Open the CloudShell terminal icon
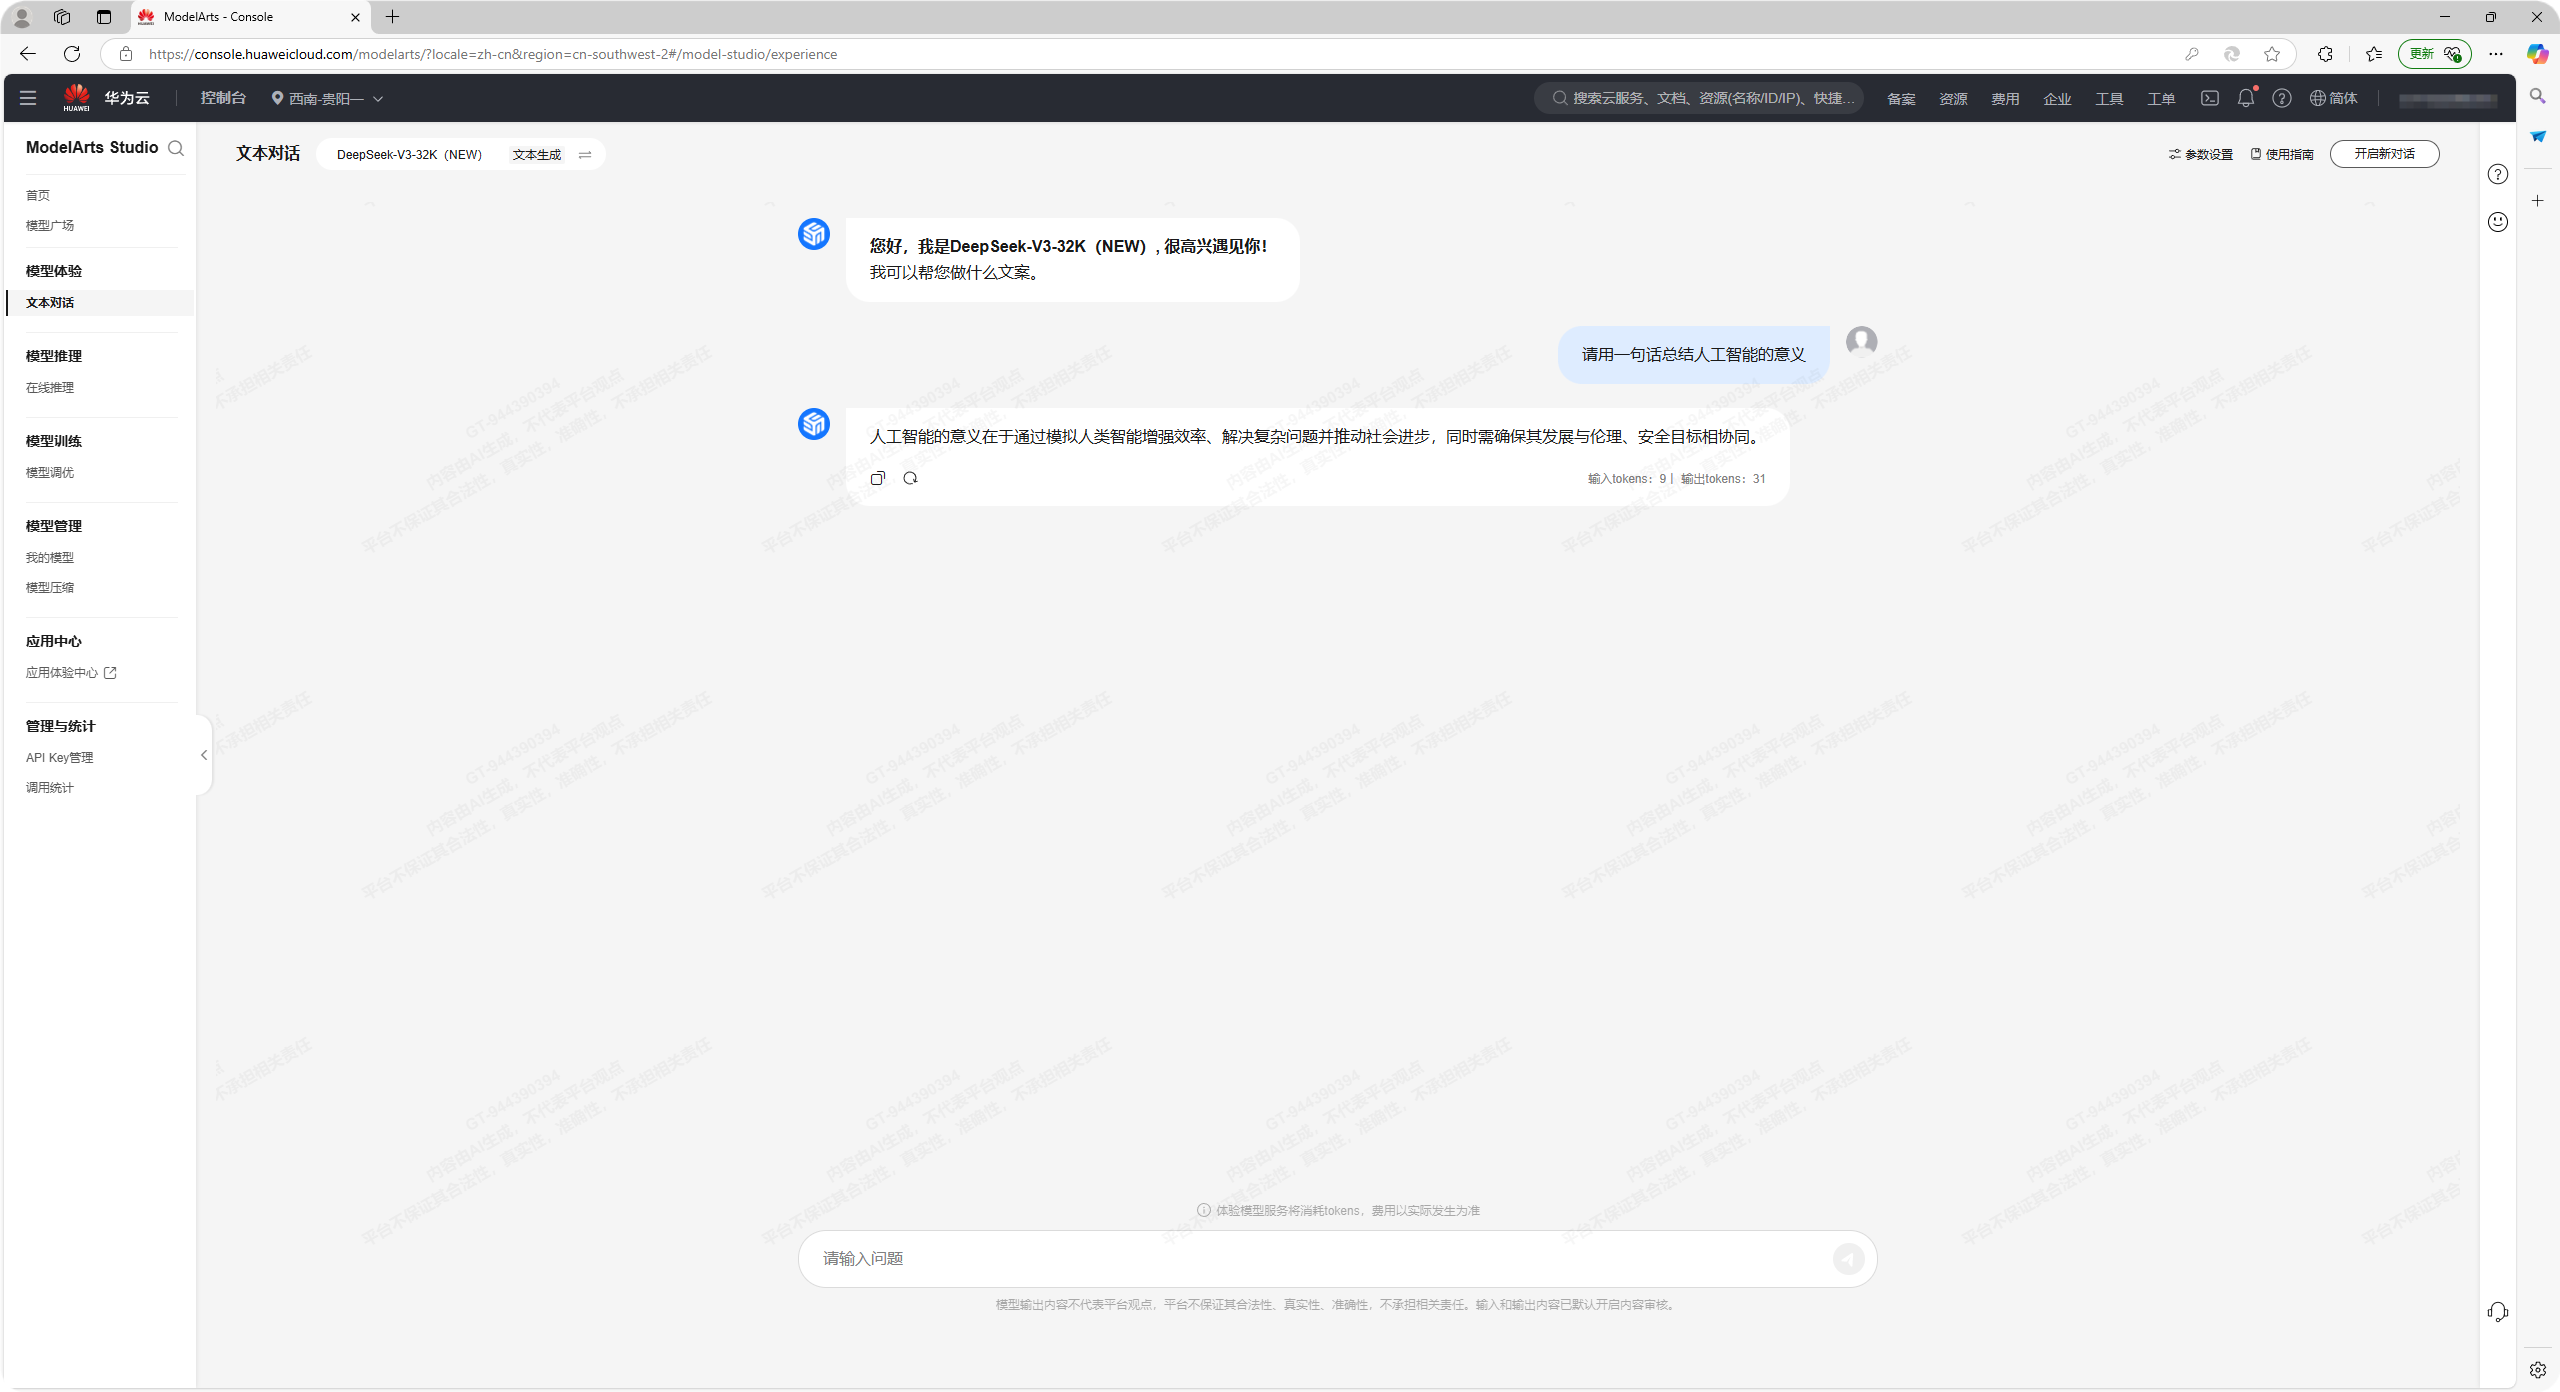The height and width of the screenshot is (1392, 2560). (x=2210, y=98)
